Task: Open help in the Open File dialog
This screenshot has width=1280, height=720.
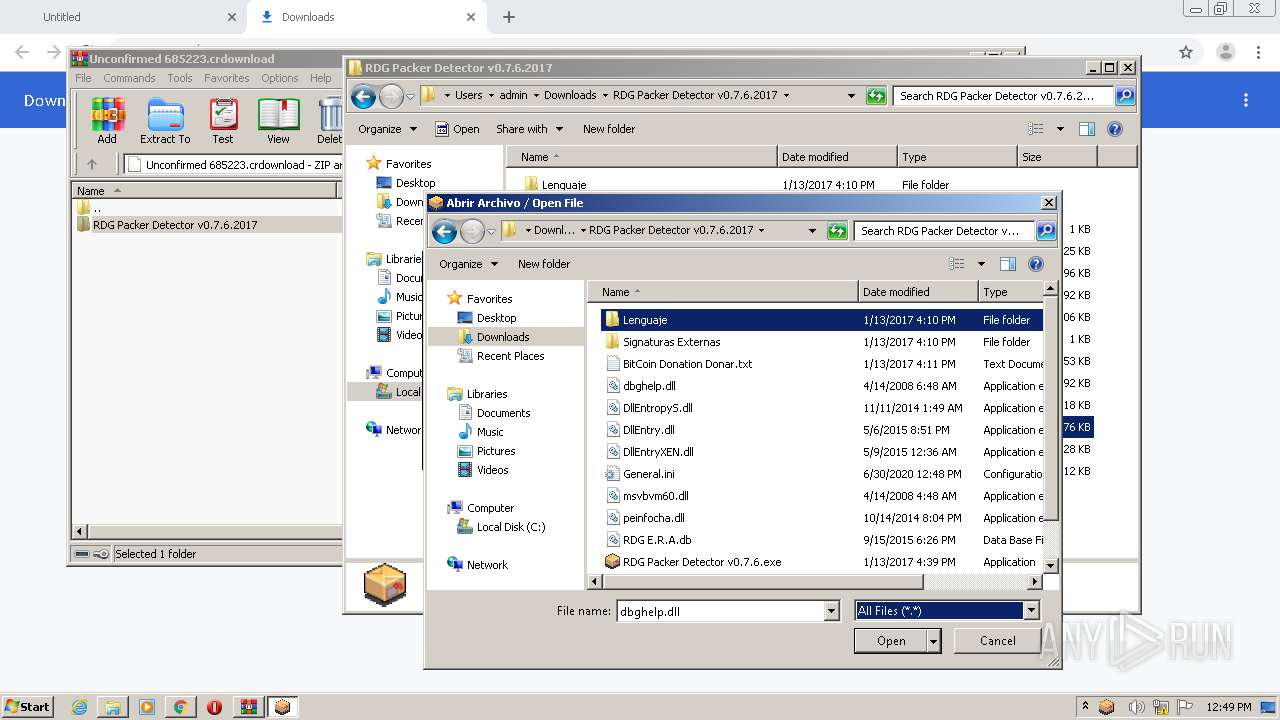Action: tap(1036, 264)
